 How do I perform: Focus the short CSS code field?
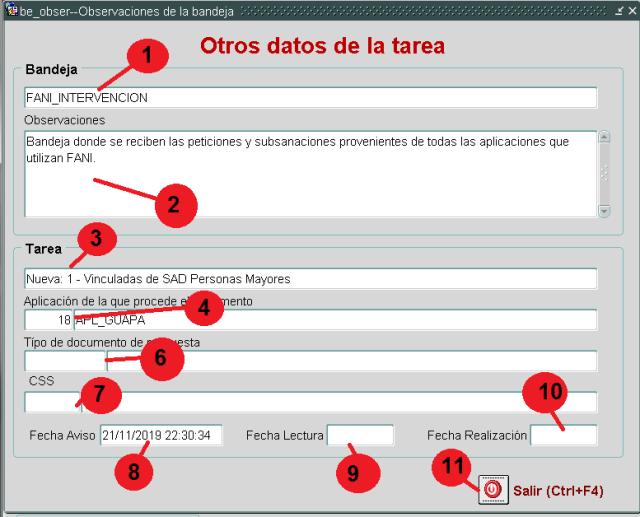point(52,402)
